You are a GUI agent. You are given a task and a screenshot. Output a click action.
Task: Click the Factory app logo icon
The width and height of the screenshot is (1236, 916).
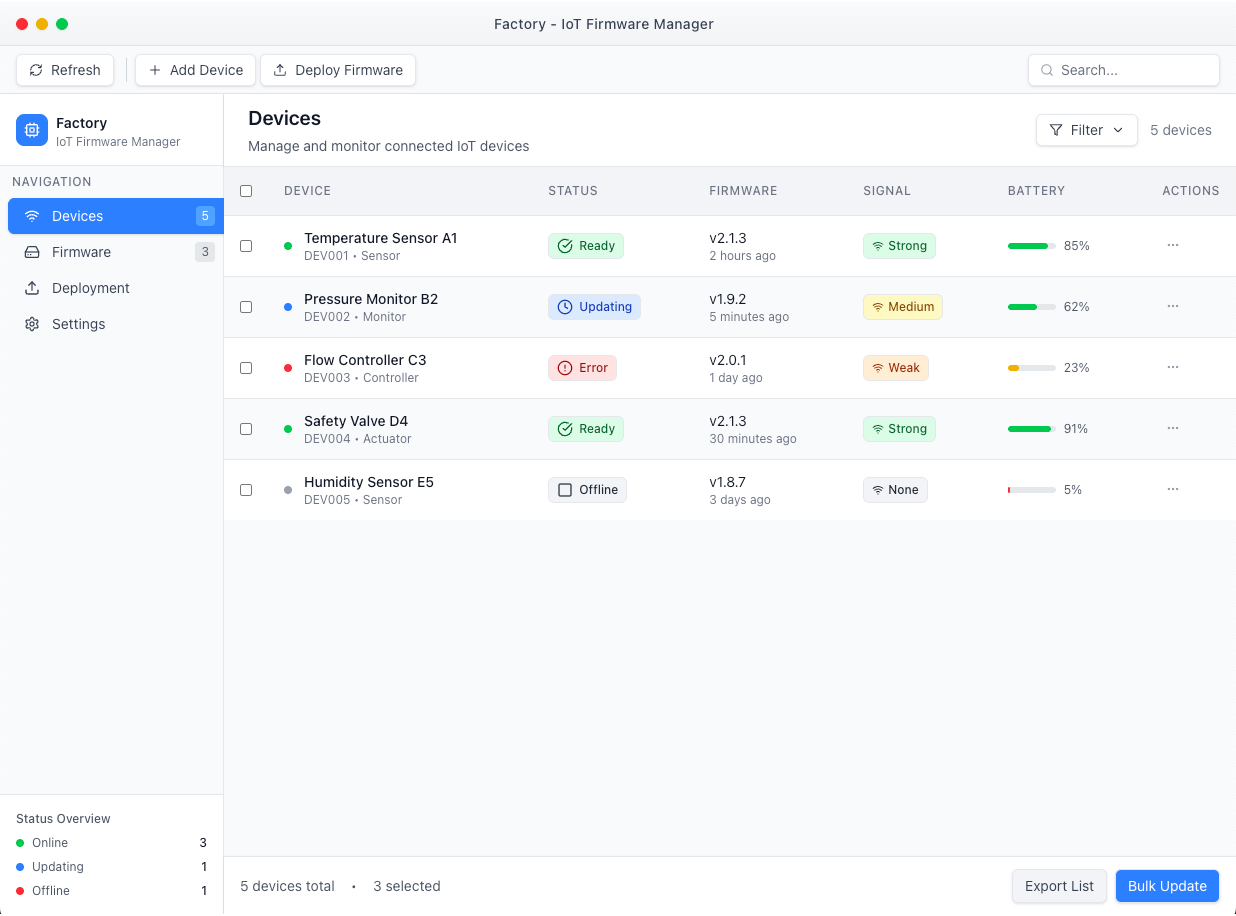[31, 130]
